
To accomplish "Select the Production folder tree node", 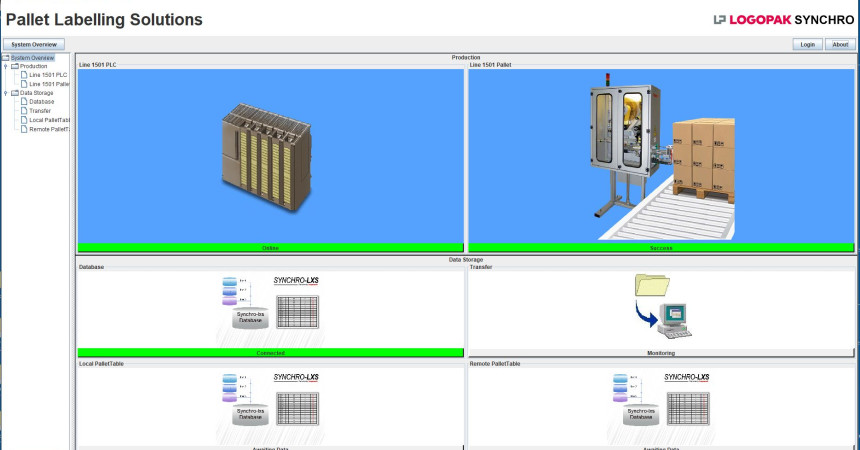I will pyautogui.click(x=33, y=66).
